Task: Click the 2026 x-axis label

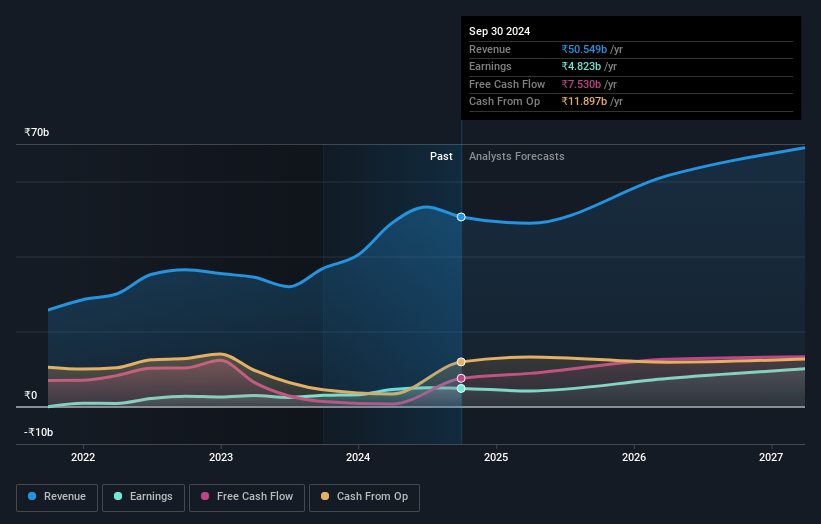Action: pos(634,457)
